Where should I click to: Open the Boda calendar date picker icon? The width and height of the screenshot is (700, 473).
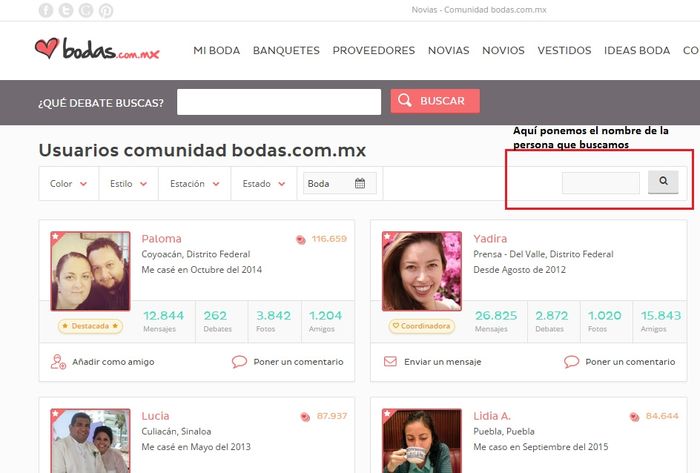pos(360,183)
